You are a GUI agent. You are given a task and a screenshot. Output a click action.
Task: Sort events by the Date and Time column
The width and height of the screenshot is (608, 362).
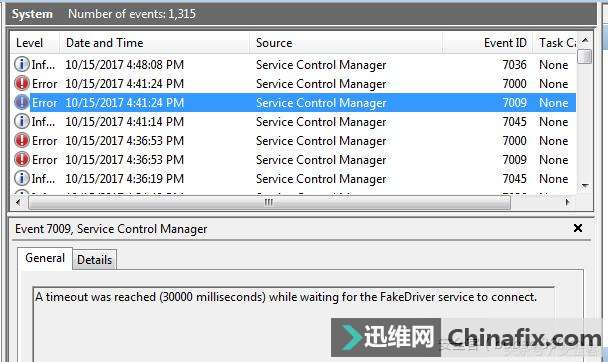click(154, 43)
